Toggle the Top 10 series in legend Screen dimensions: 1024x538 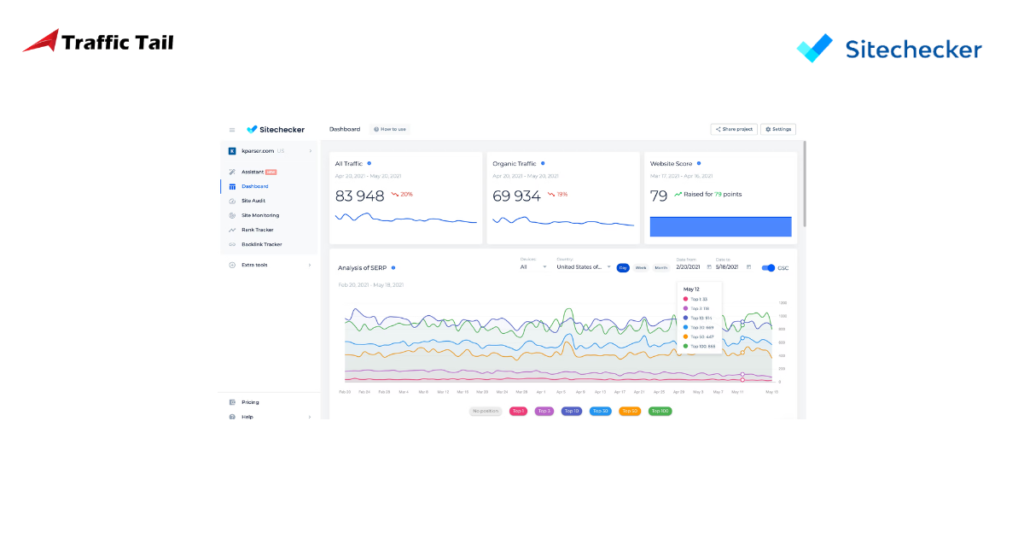point(571,411)
